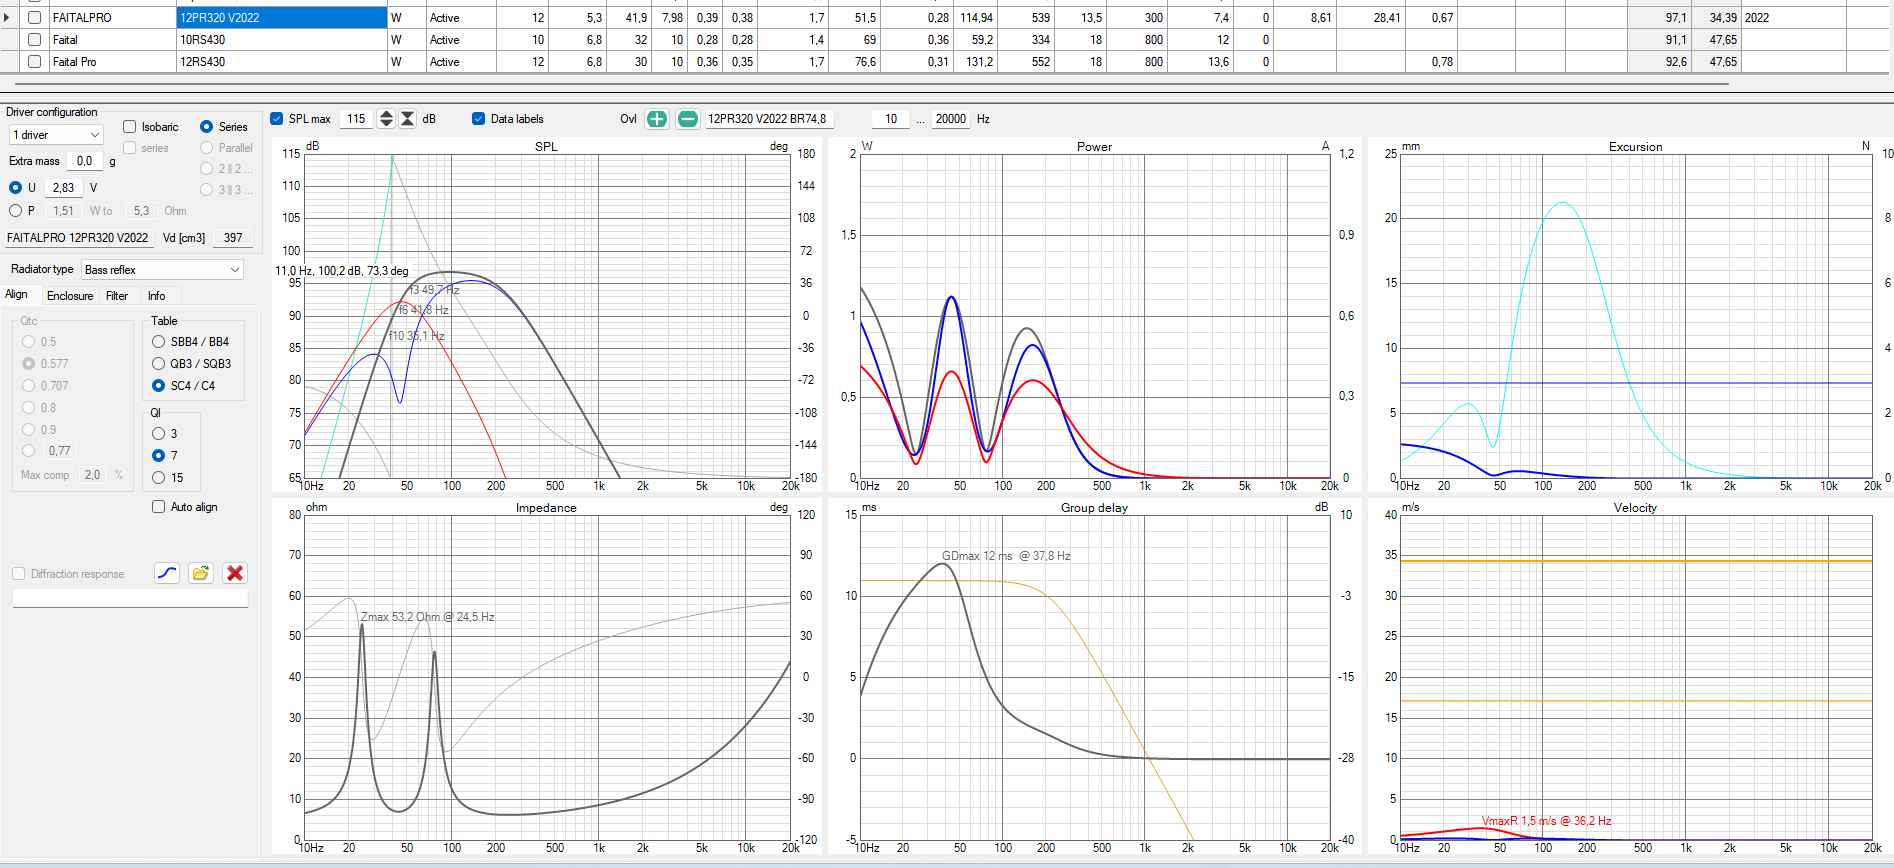Viewport: 1894px width, 868px height.
Task: Click the empty text box under Diffraction response
Action: (130, 598)
